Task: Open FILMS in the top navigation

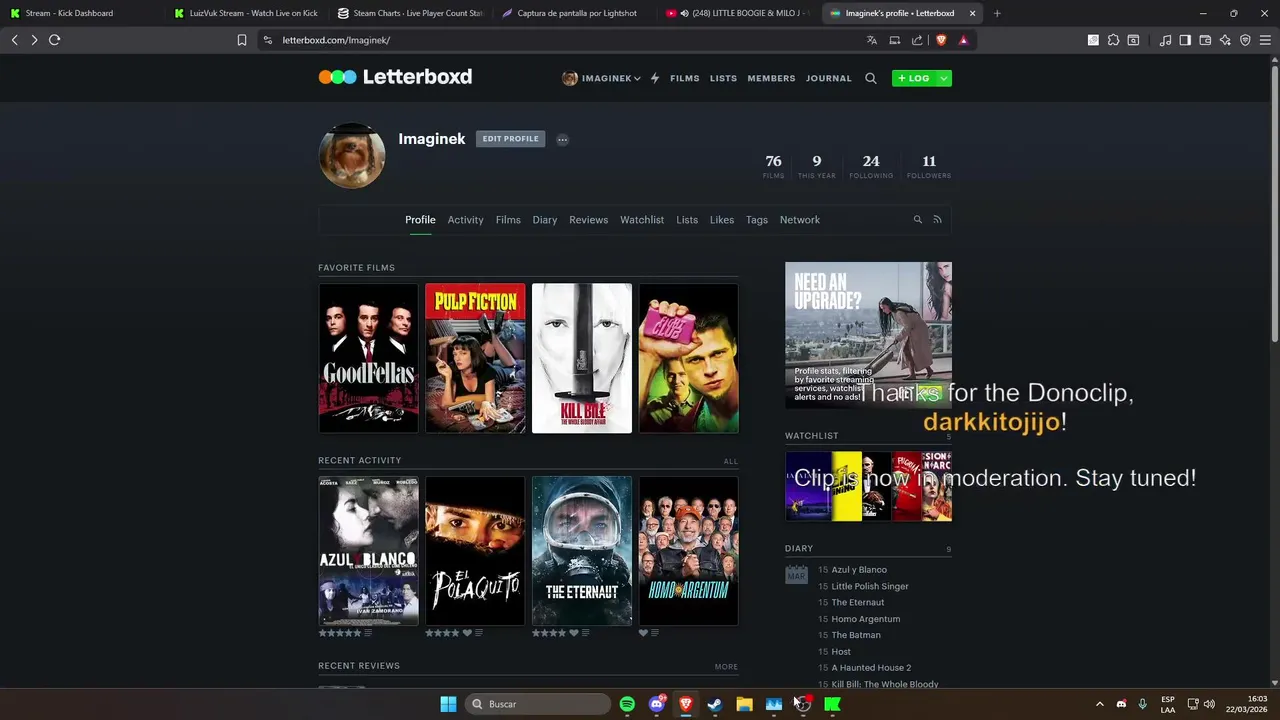Action: 685,78
